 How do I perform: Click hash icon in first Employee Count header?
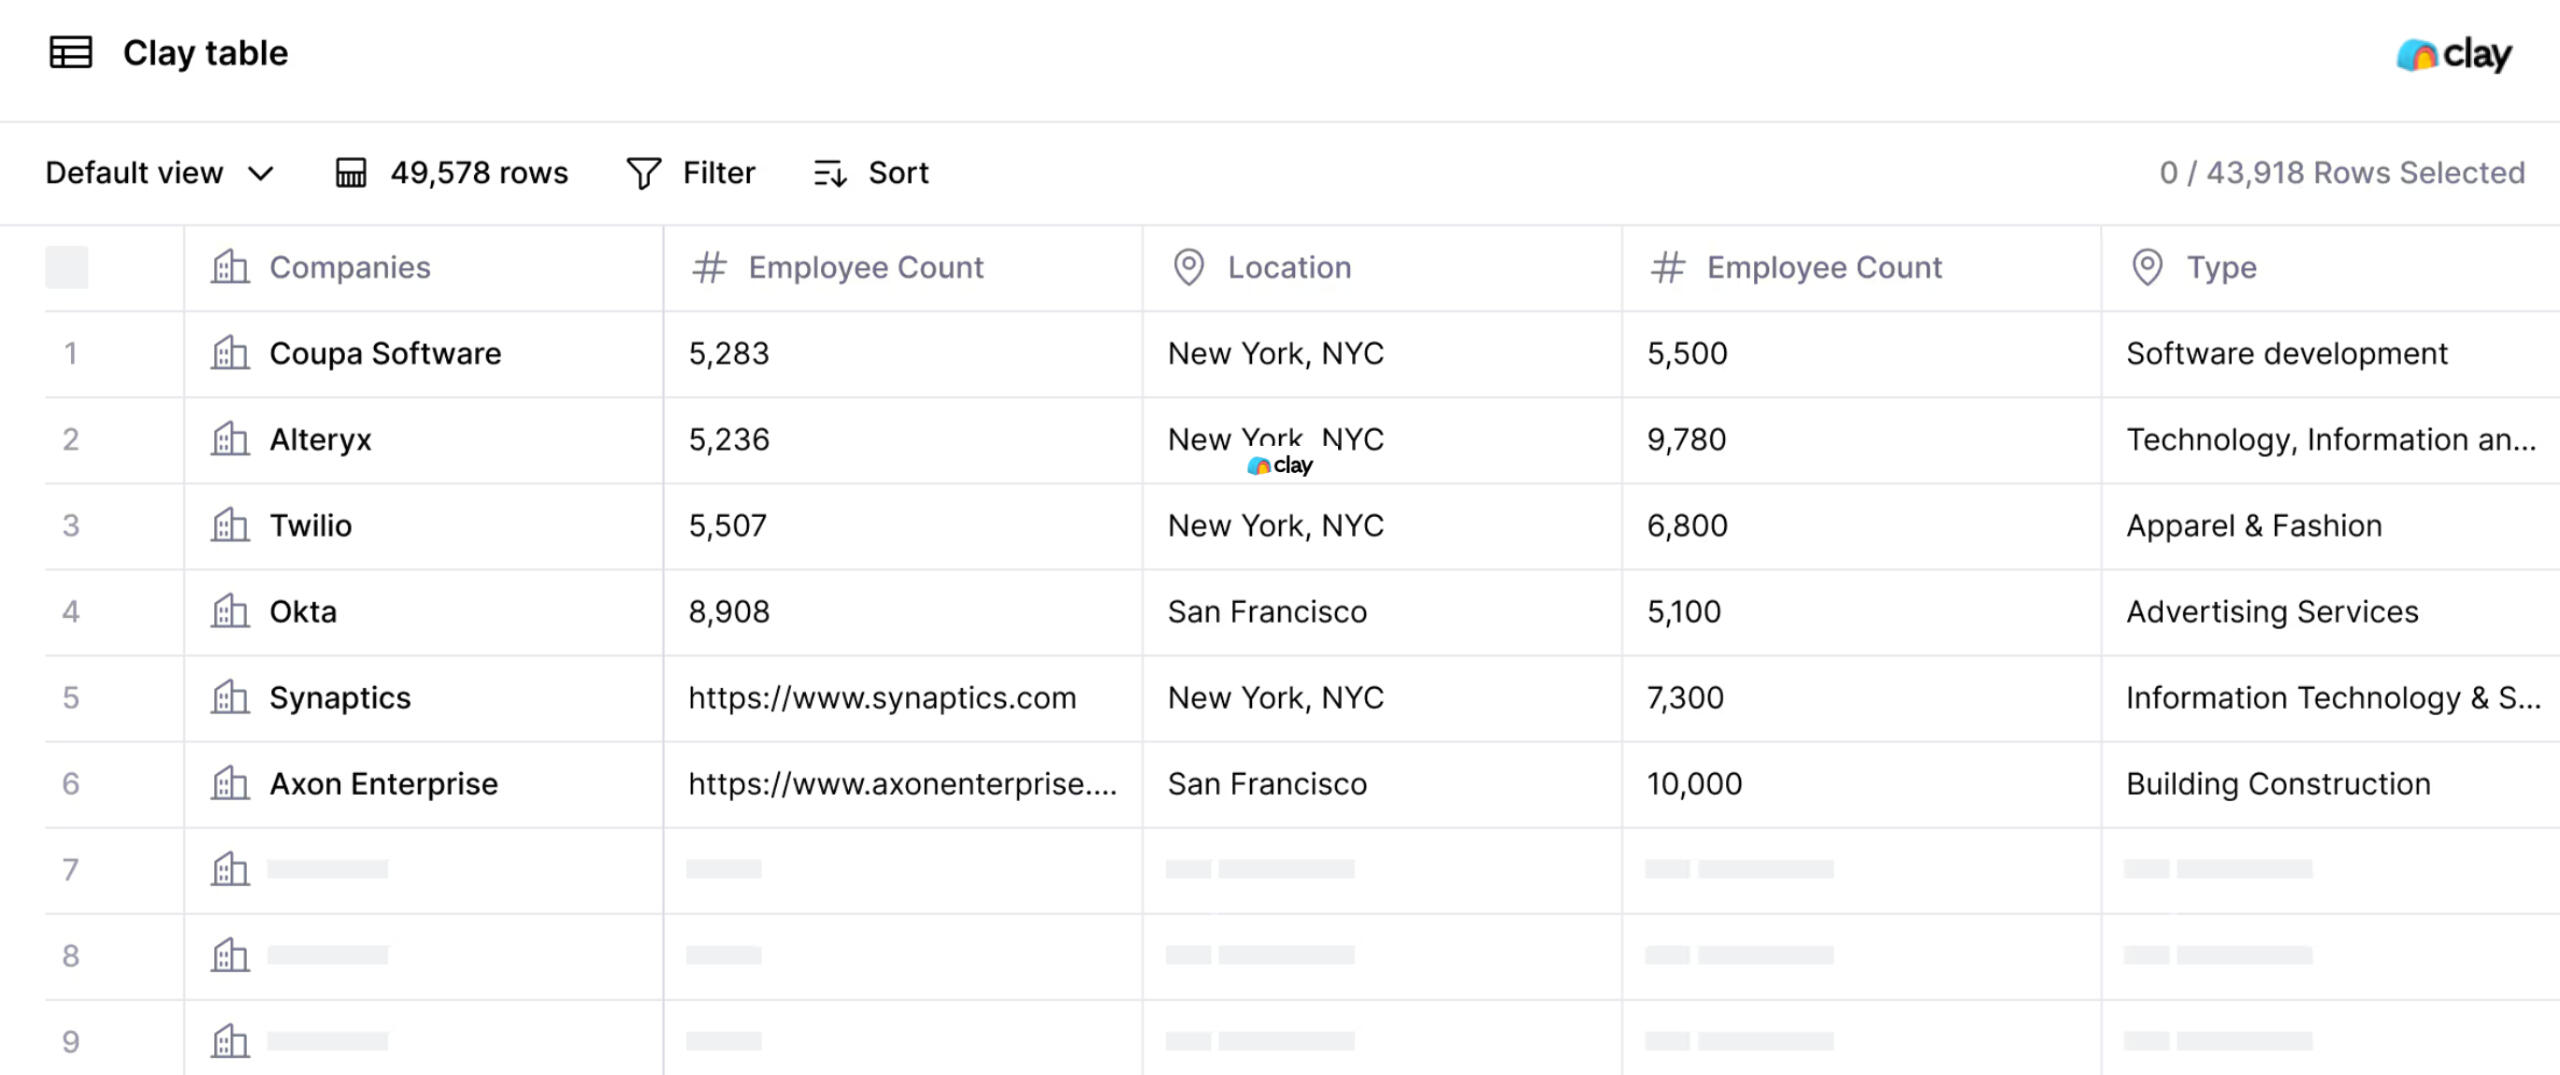click(709, 267)
